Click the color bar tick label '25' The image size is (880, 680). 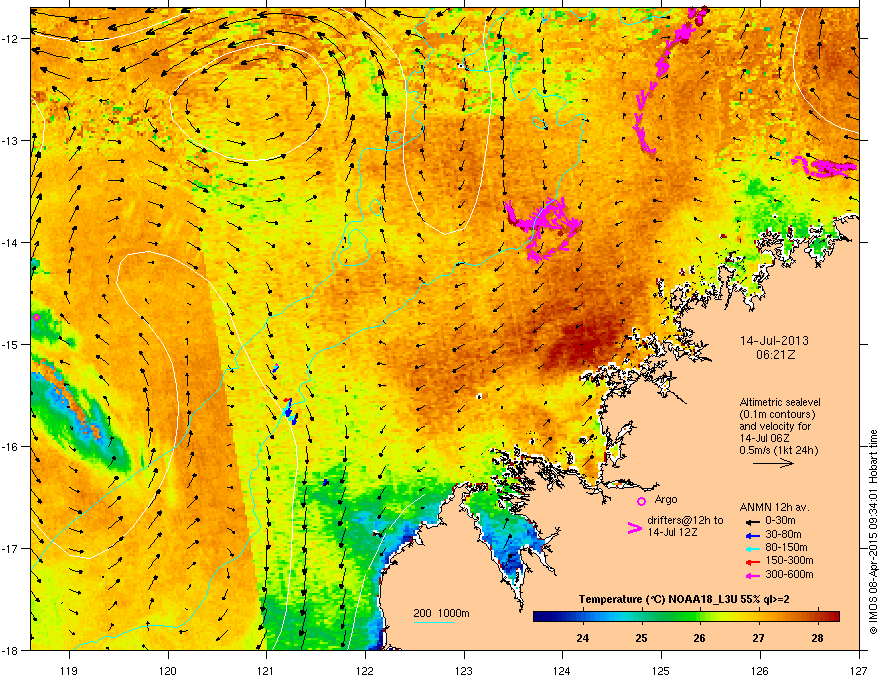coord(641,638)
